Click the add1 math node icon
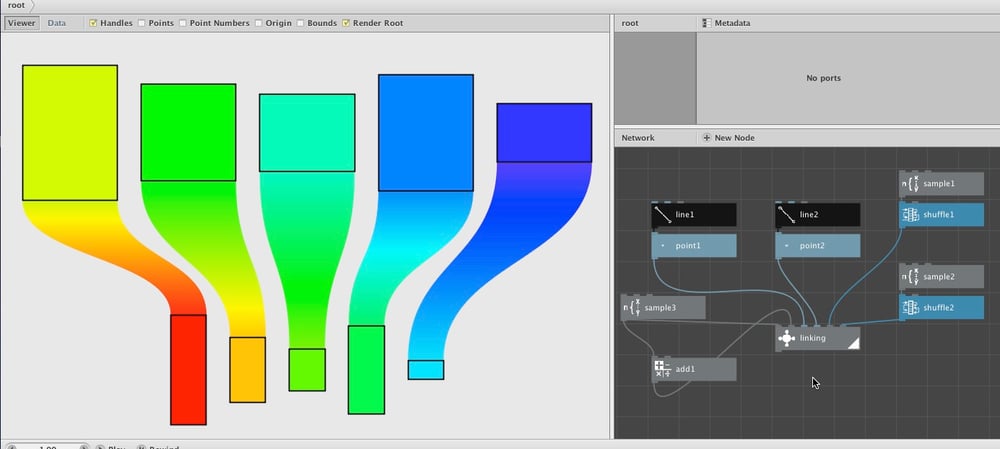 pyautogui.click(x=663, y=369)
